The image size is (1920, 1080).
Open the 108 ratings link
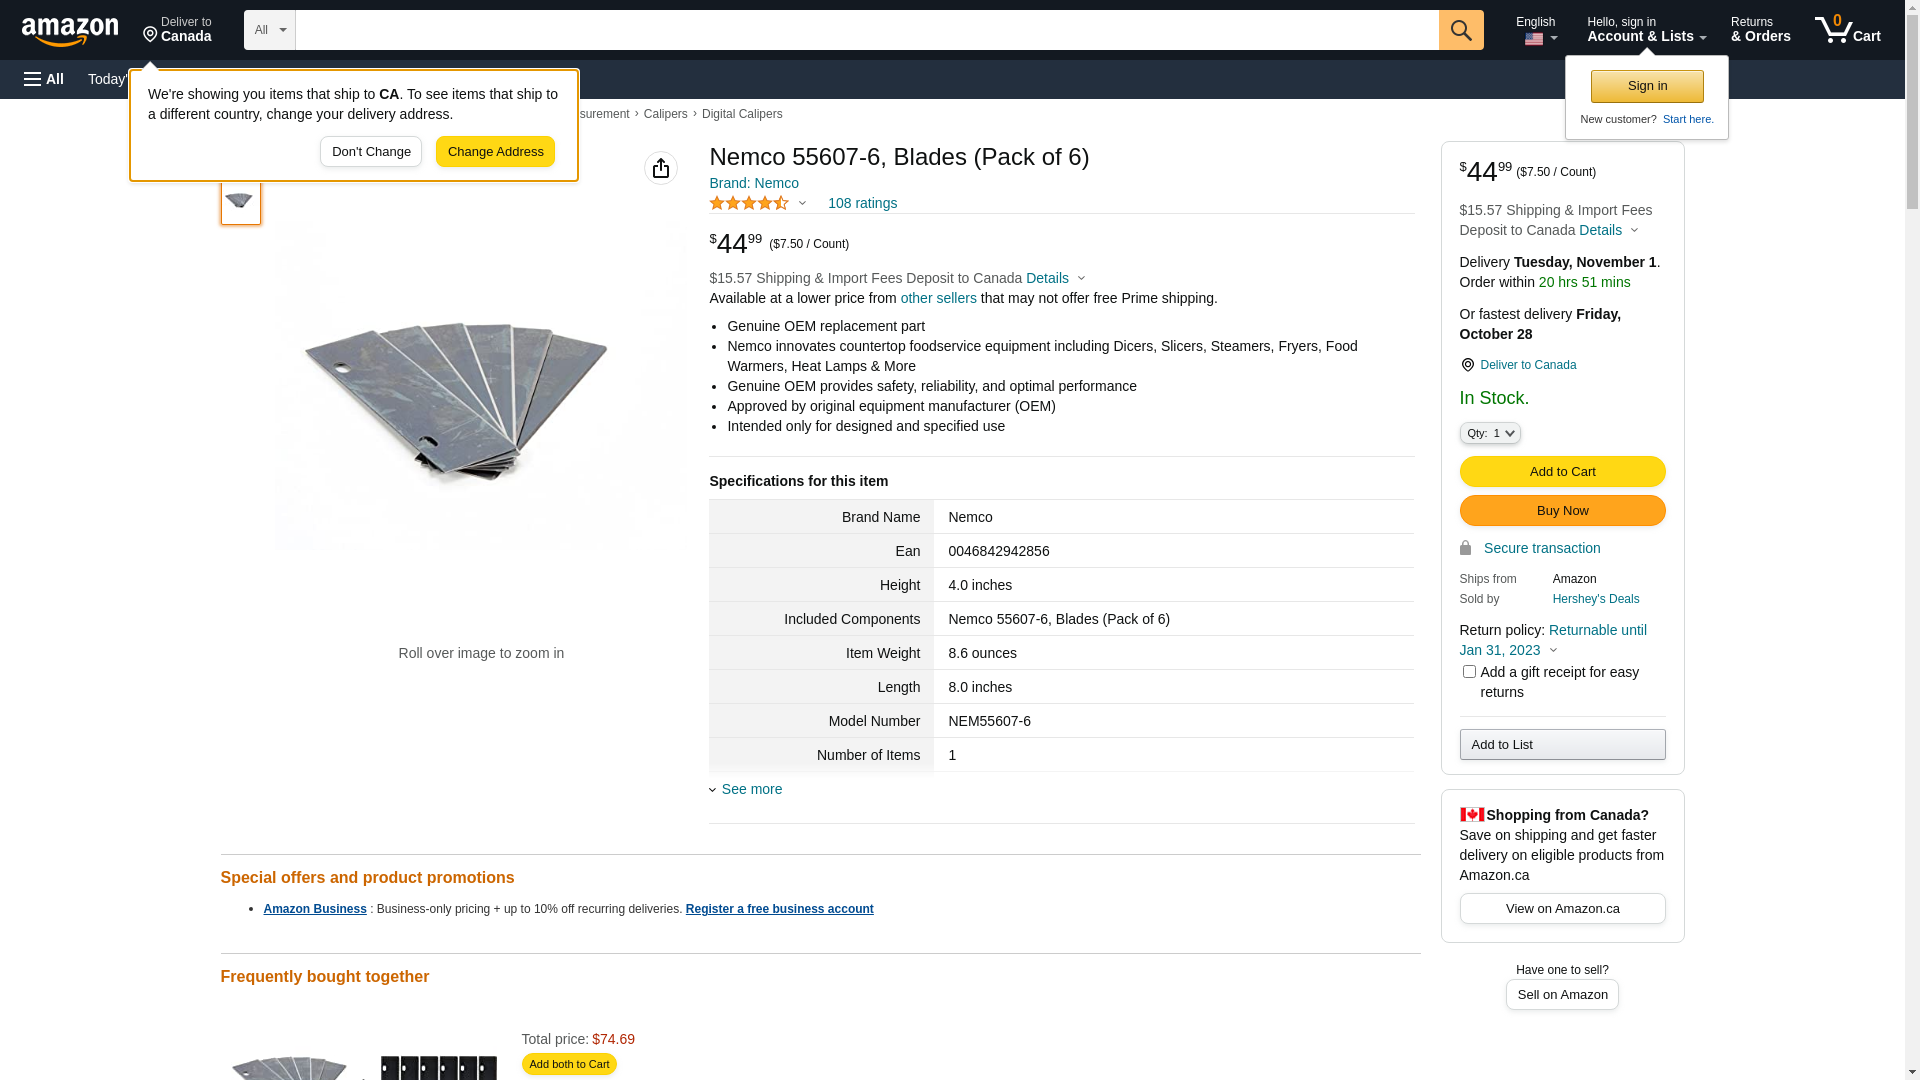(x=862, y=203)
